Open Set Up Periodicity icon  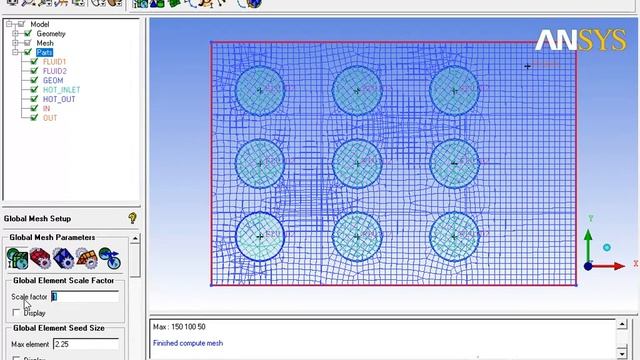click(109, 258)
